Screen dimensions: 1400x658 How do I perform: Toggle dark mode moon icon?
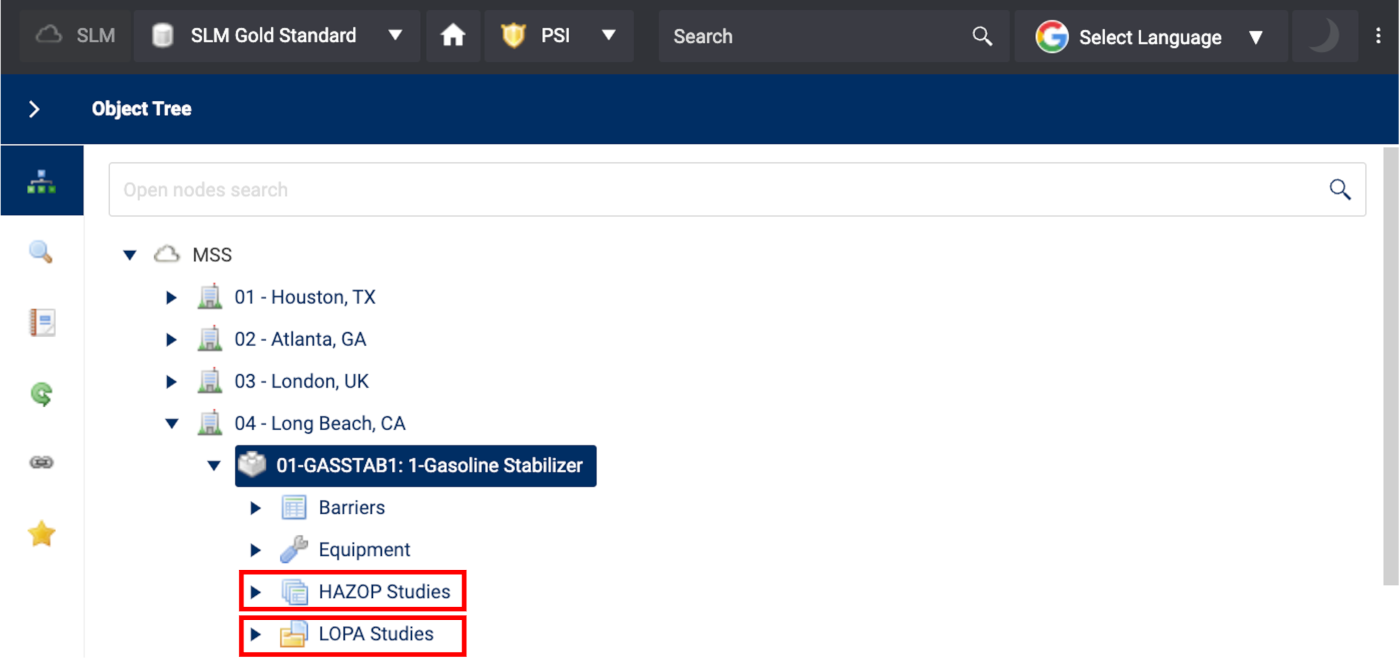[x=1323, y=36]
